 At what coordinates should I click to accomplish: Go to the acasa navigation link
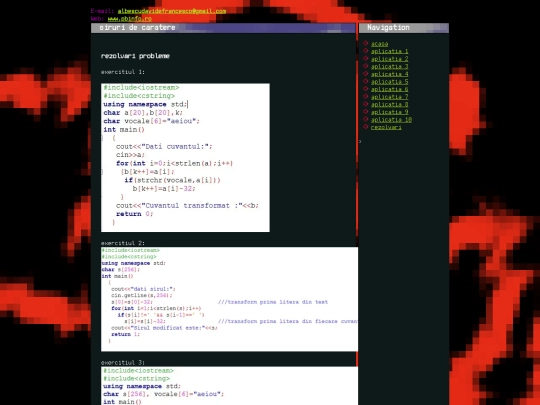(x=380, y=44)
